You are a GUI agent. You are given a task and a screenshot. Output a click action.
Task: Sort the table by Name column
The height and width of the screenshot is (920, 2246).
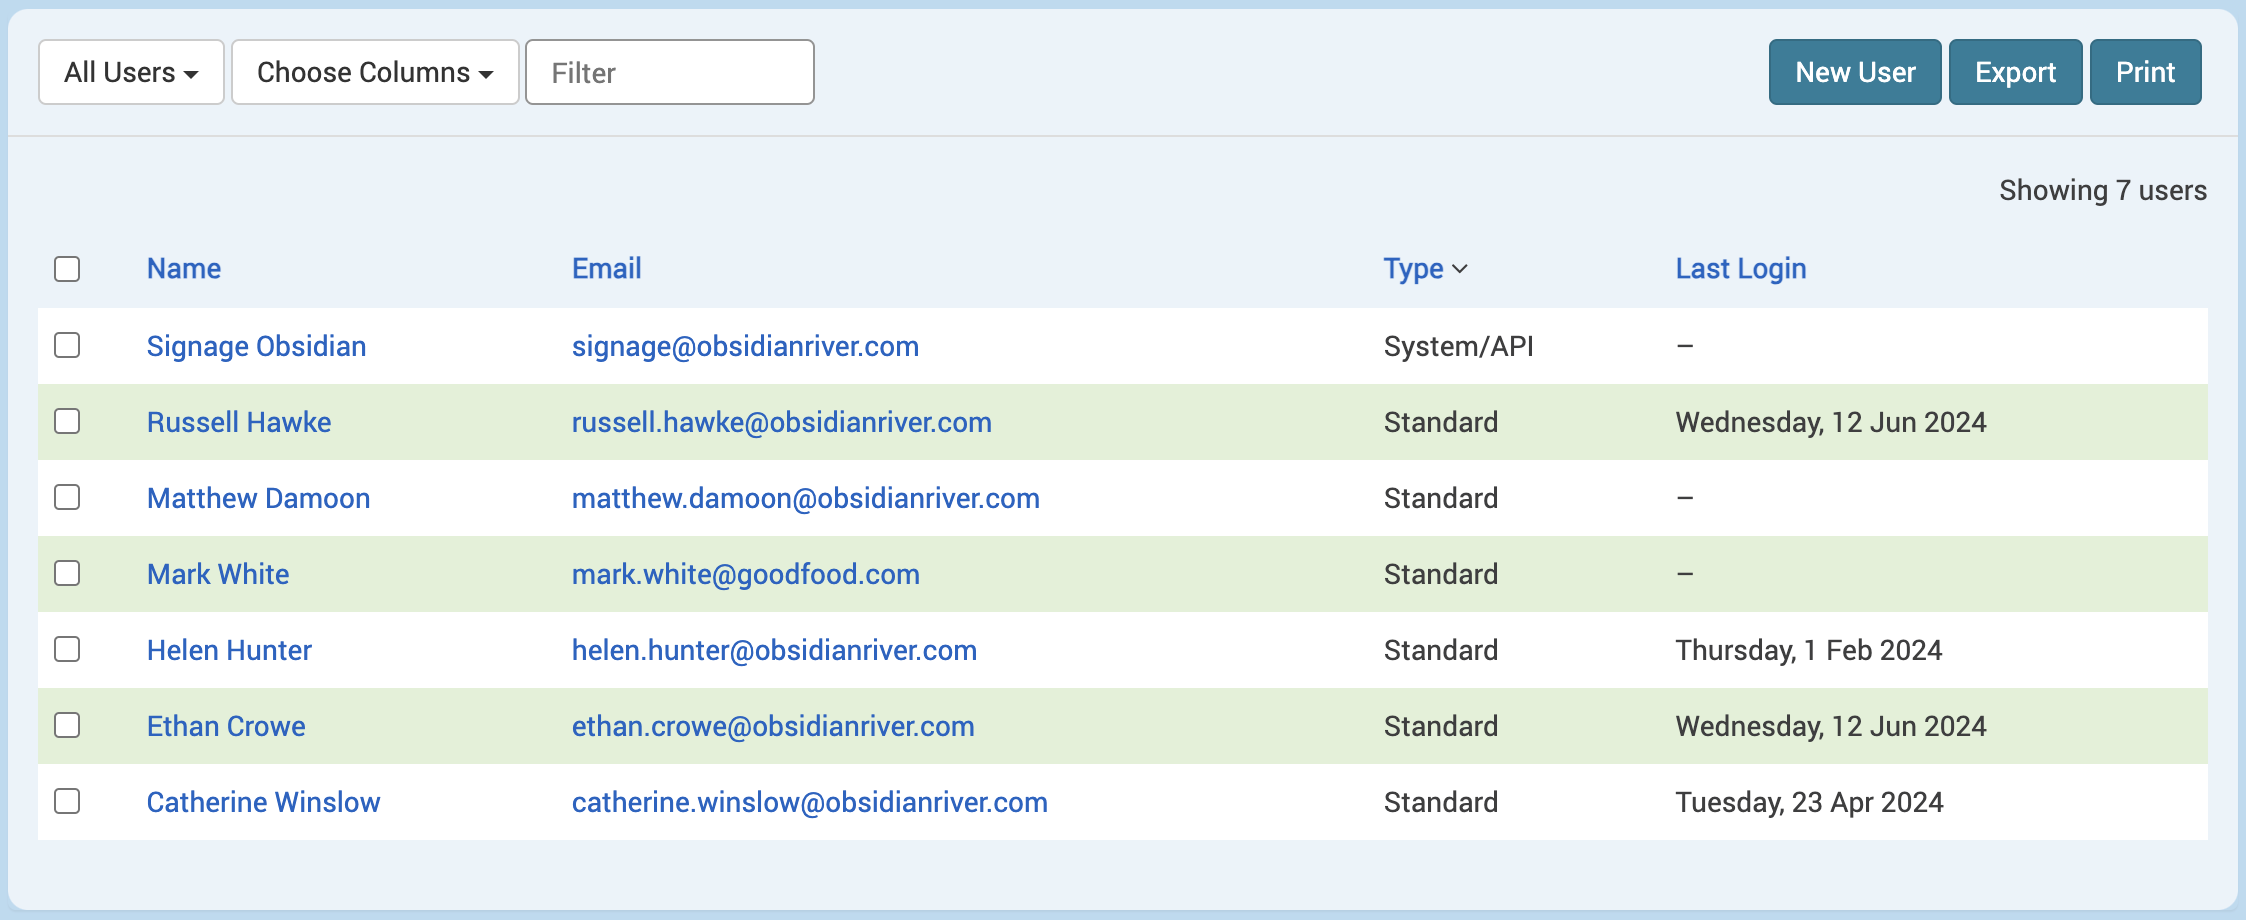tap(184, 269)
